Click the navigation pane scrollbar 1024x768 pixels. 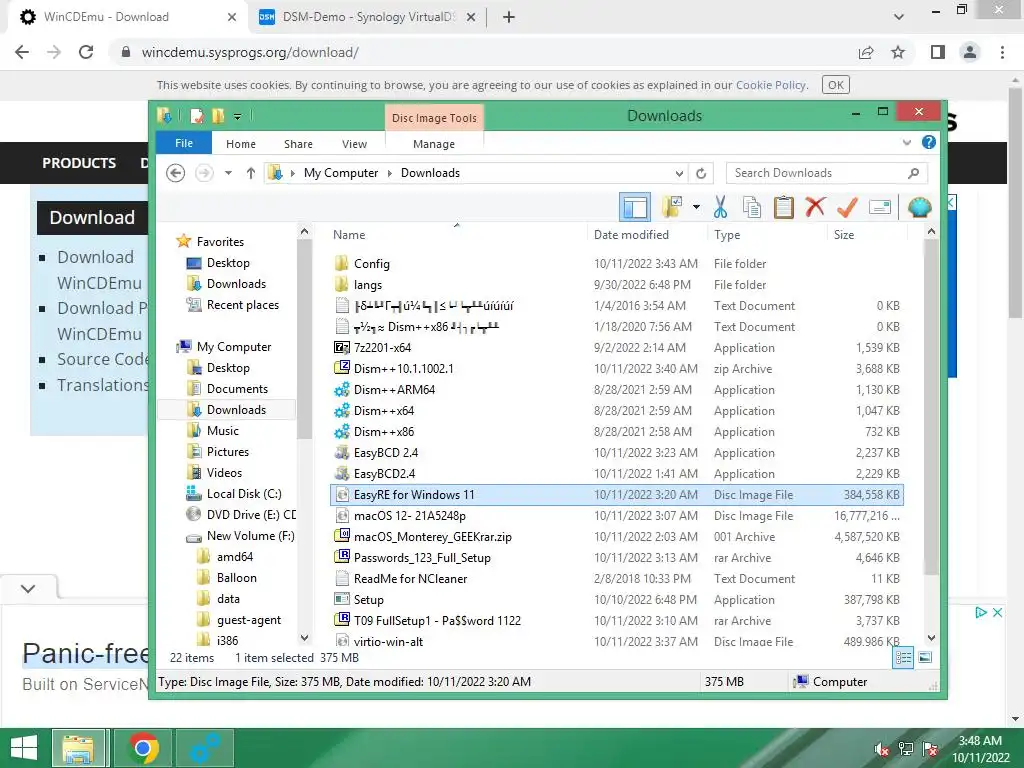point(304,340)
